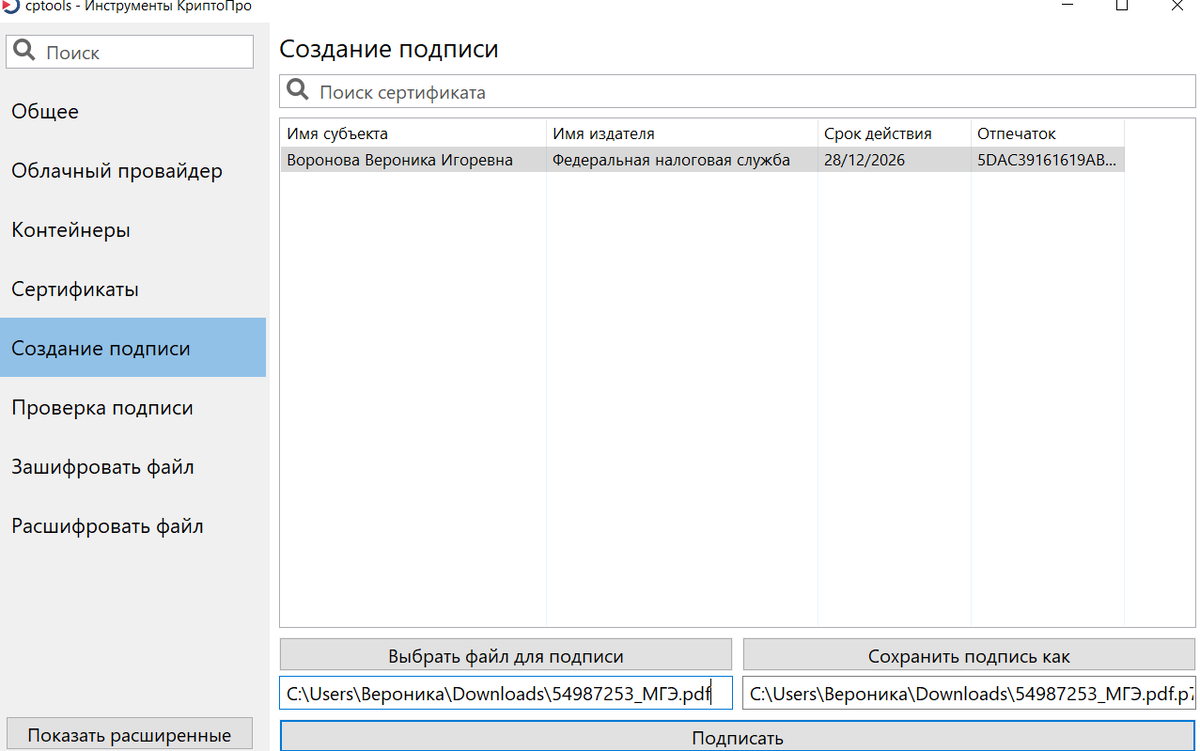The height and width of the screenshot is (751, 1200).
Task: Sort by the Имя издателя column header
Action: (x=682, y=133)
